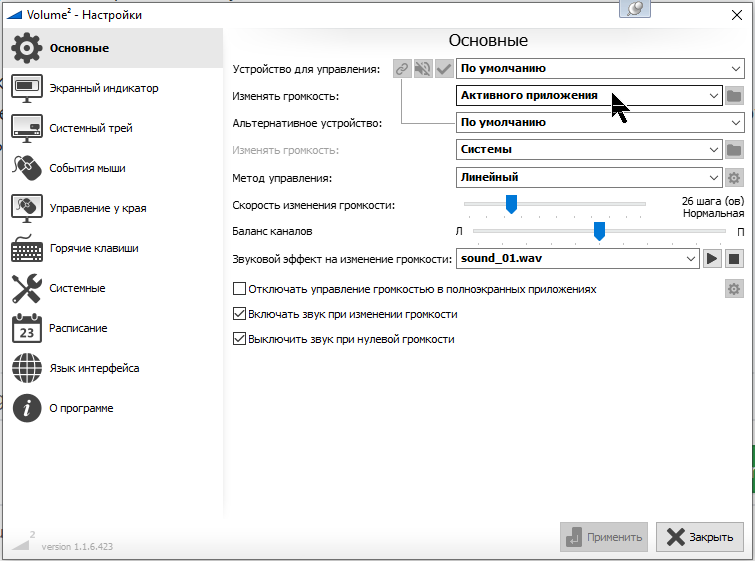Click the globe icon for Язык интерфейса
The width and height of the screenshot is (755, 561).
tap(26, 368)
